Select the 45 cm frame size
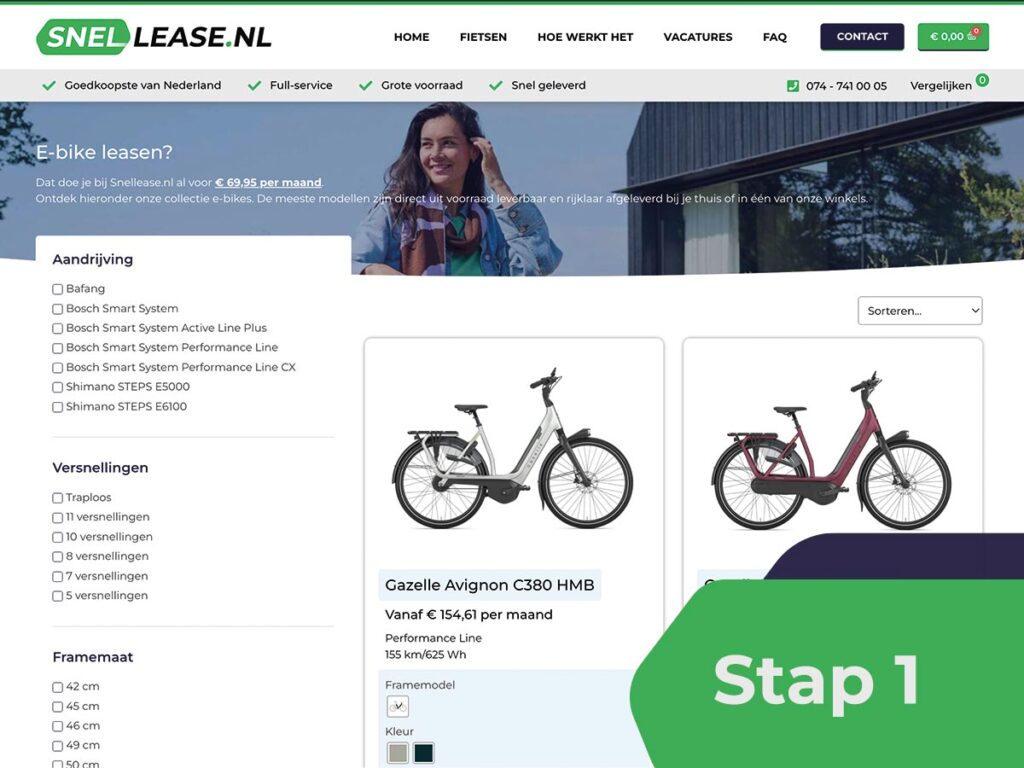 (57, 707)
